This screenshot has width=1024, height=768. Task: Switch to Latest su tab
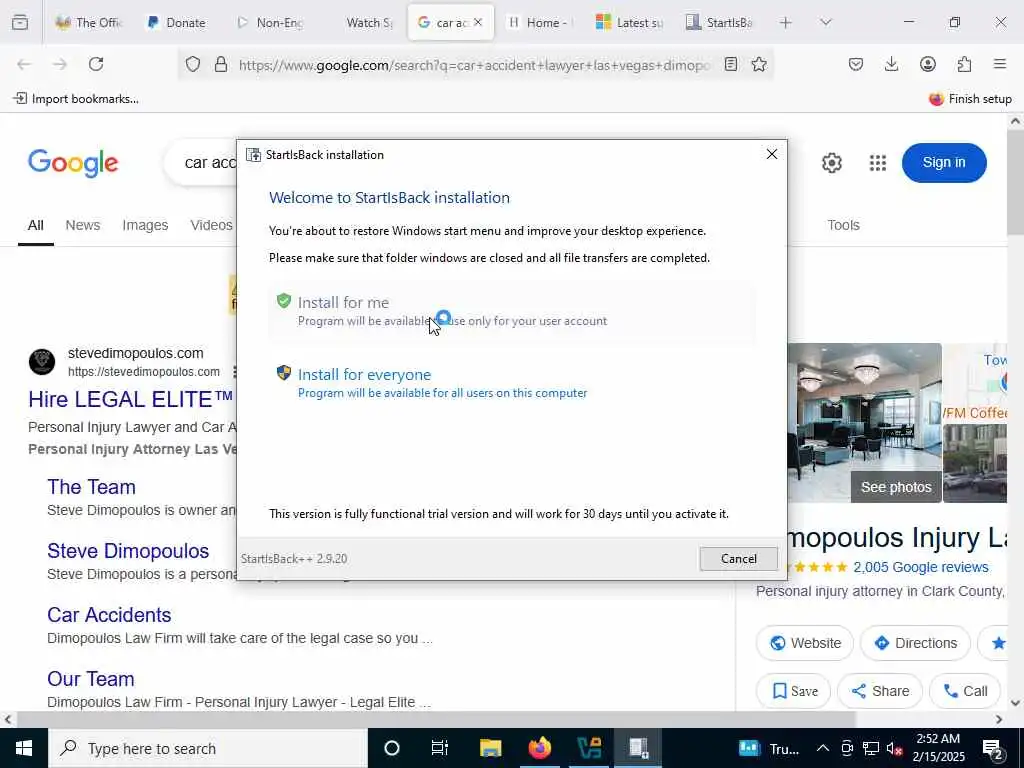point(630,22)
